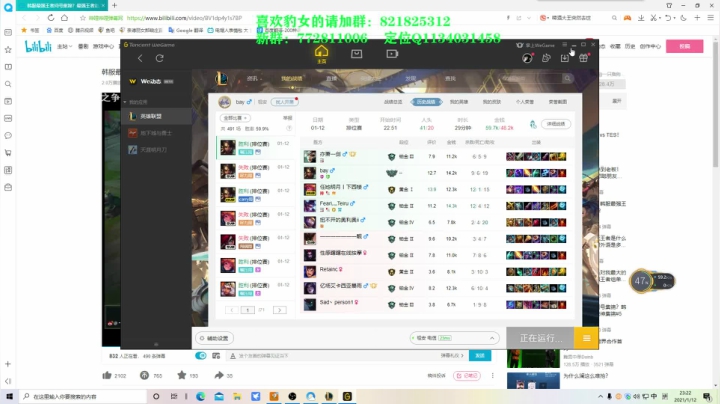Switch to 我的战绩 tab
The image size is (720, 404).
pyautogui.click(x=291, y=79)
